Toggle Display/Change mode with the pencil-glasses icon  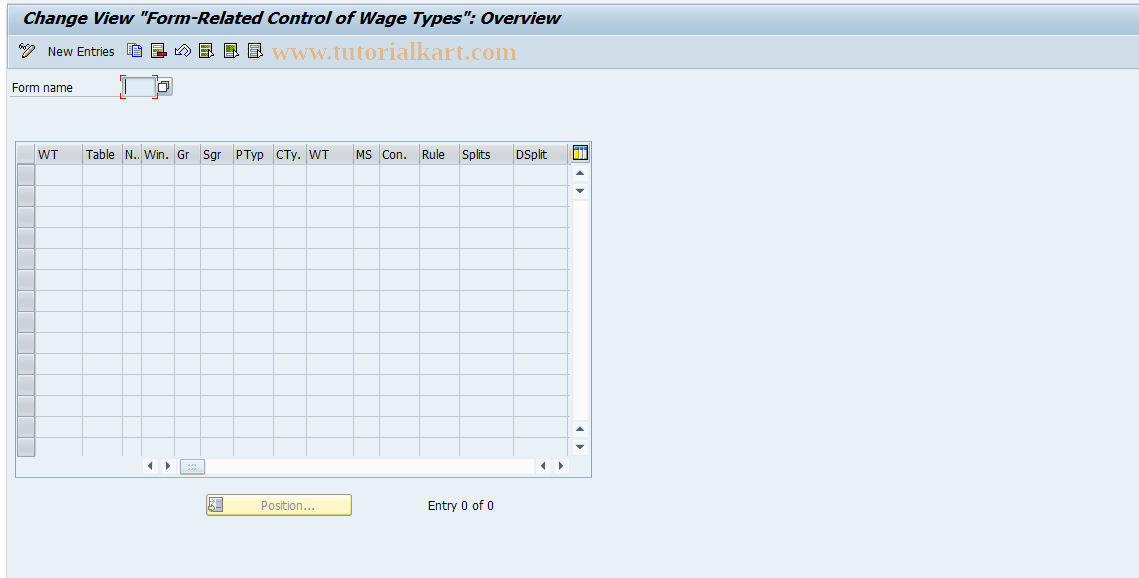[27, 51]
